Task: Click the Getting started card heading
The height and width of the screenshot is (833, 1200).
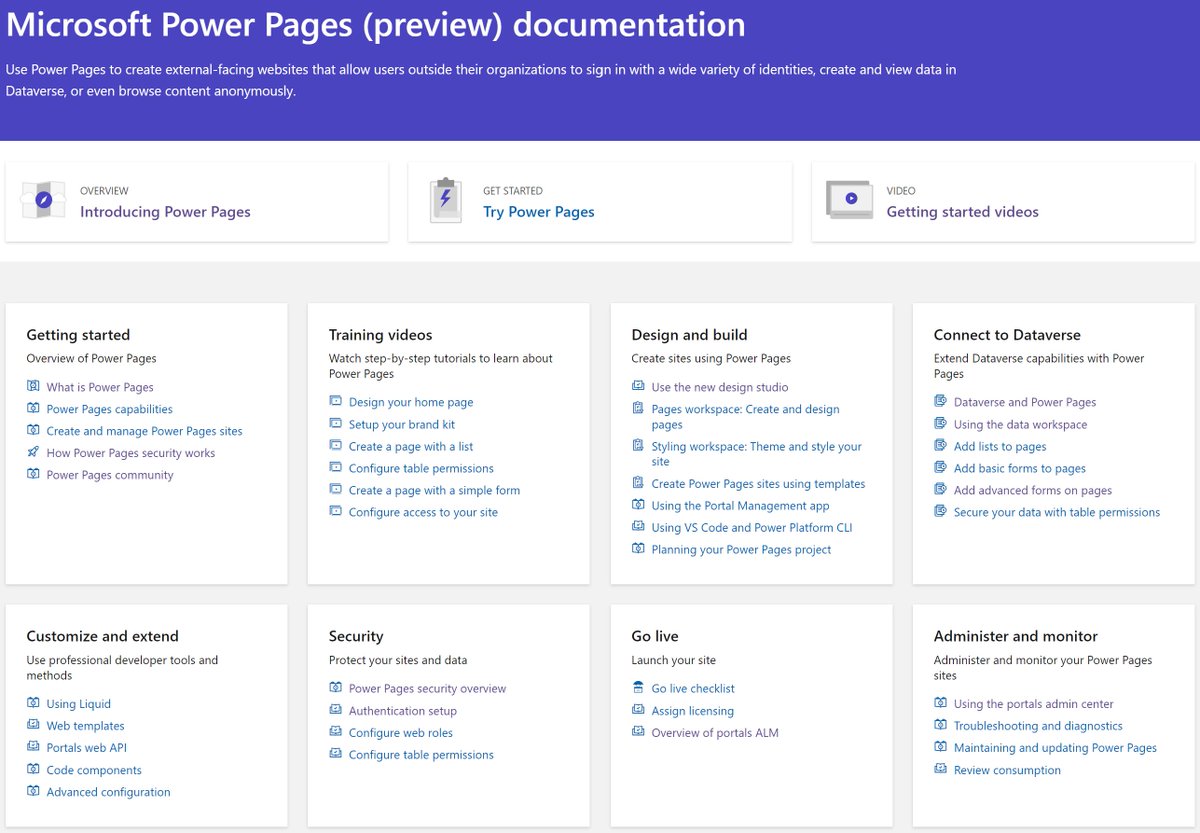Action: 78,335
